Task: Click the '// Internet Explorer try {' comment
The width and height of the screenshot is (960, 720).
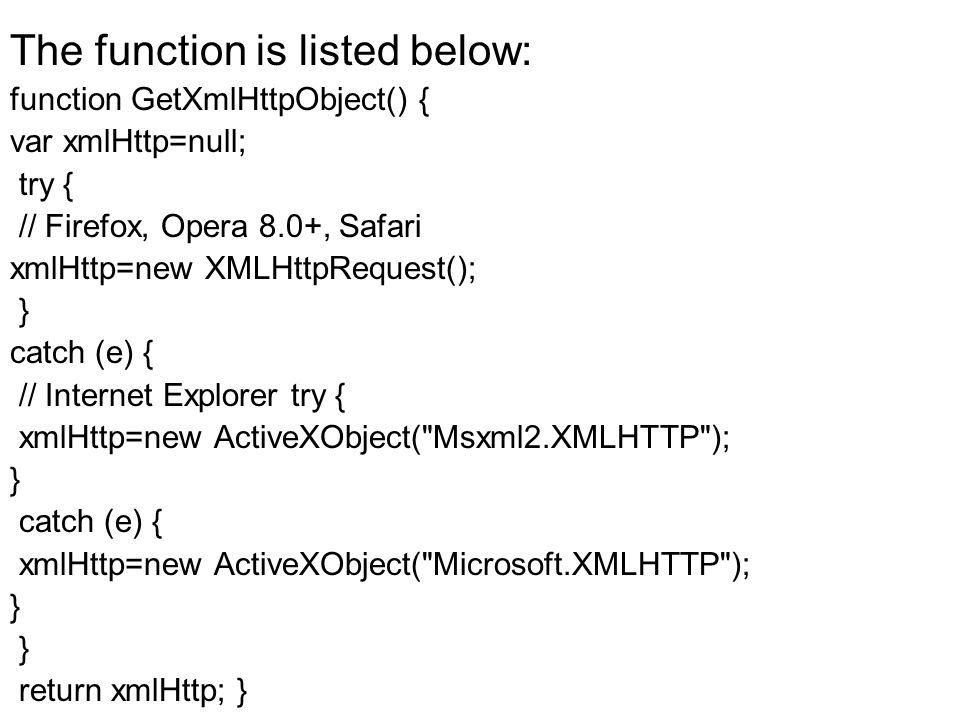Action: click(182, 396)
